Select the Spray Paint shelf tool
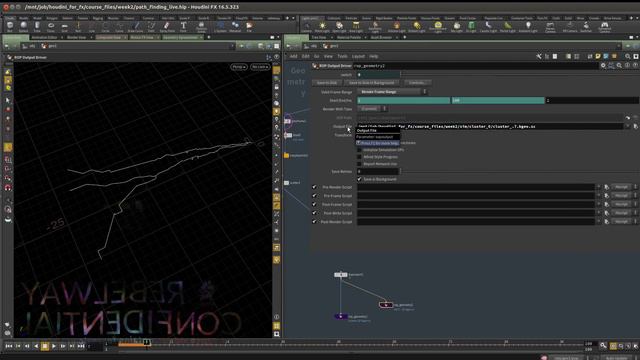The image size is (640, 360). click(x=167, y=27)
